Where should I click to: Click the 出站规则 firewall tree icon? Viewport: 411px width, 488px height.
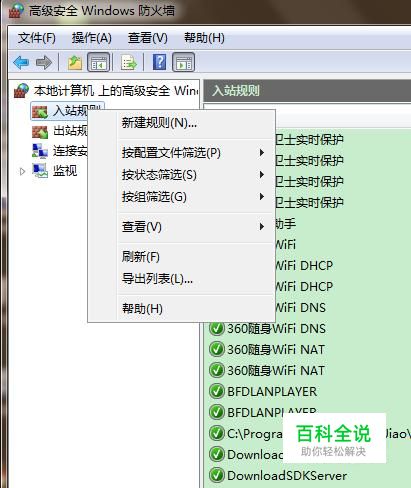tap(40, 132)
